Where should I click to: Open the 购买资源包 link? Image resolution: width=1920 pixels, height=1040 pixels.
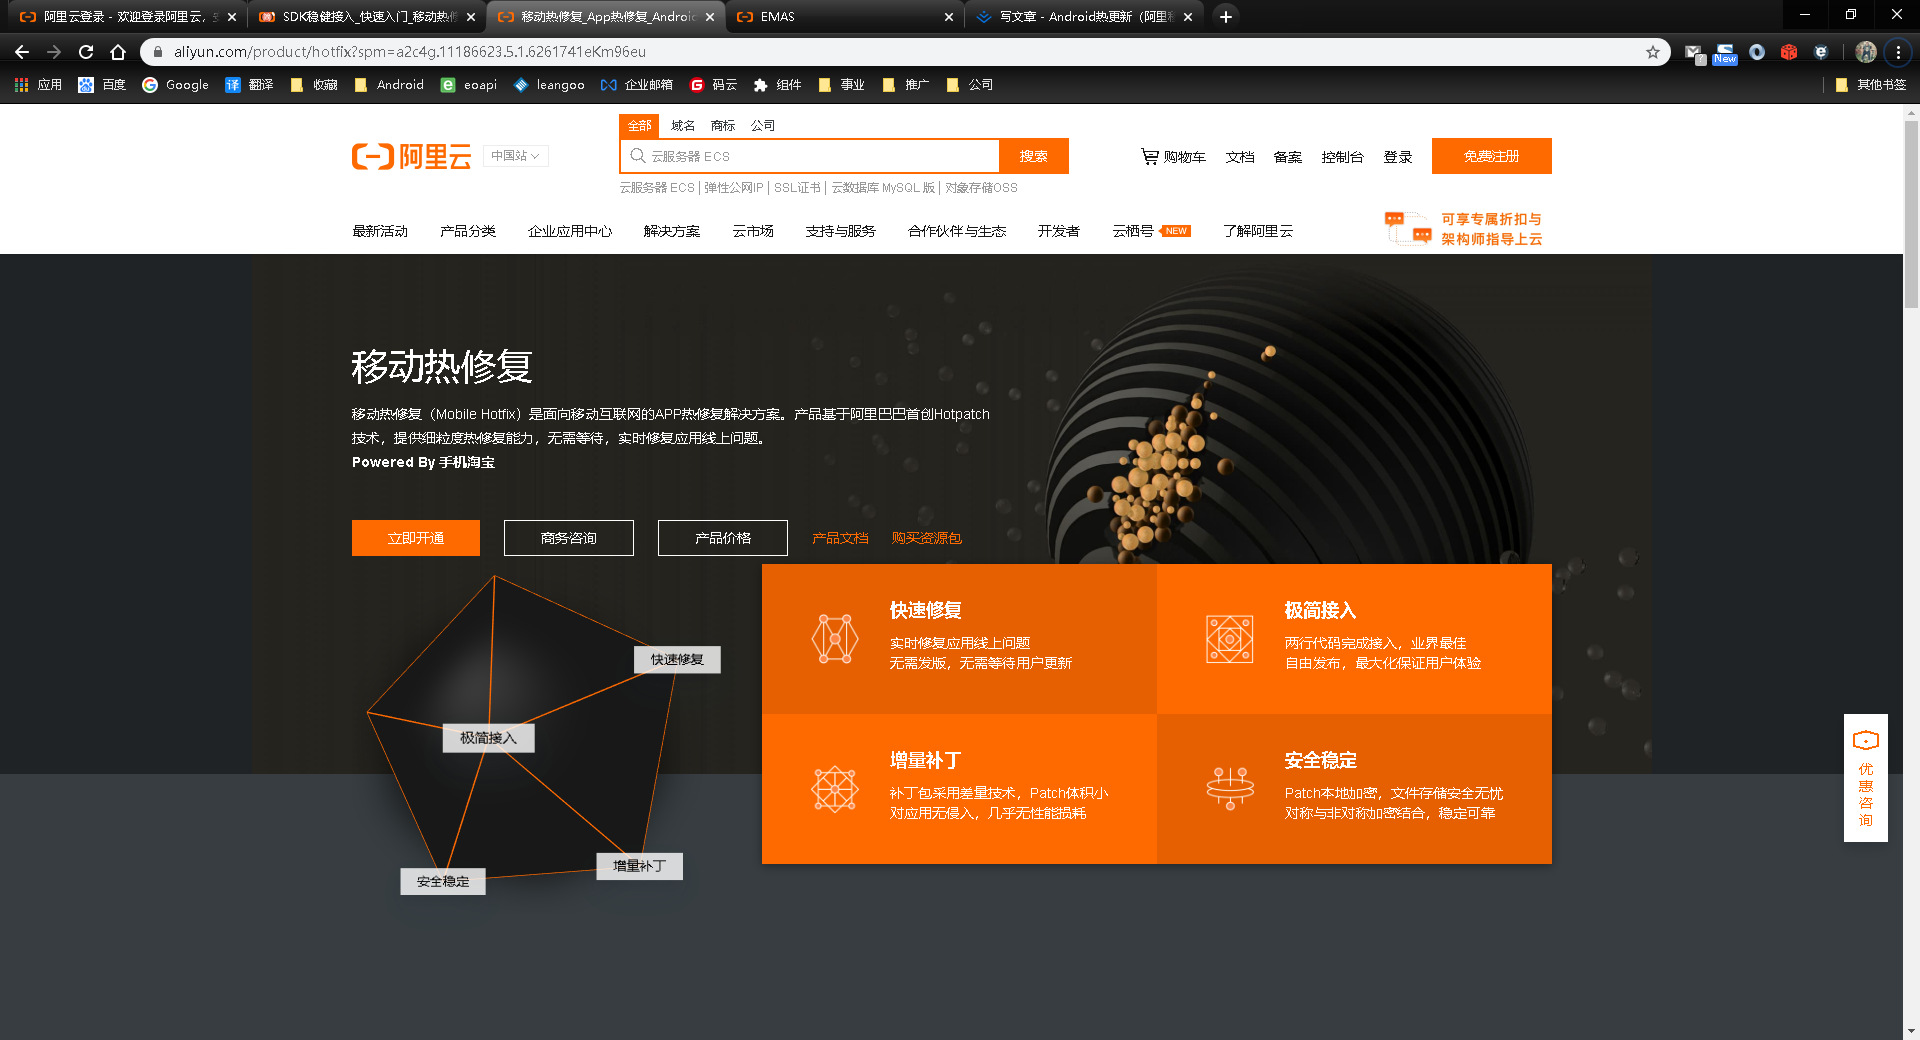[x=927, y=538]
